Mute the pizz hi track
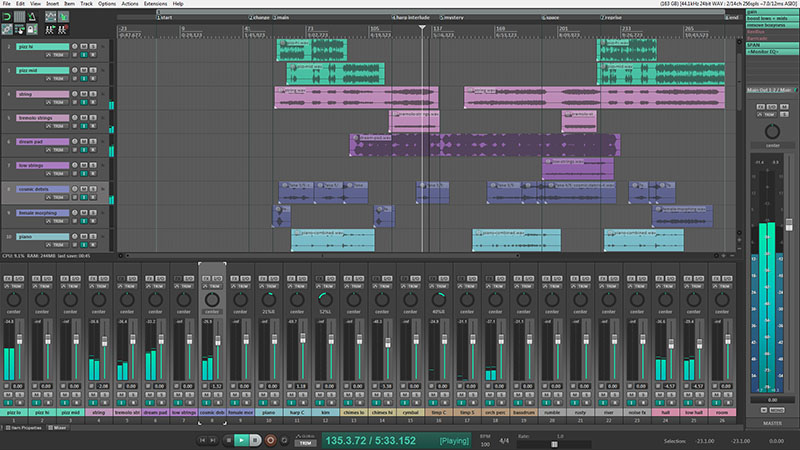The image size is (800, 450). click(84, 46)
